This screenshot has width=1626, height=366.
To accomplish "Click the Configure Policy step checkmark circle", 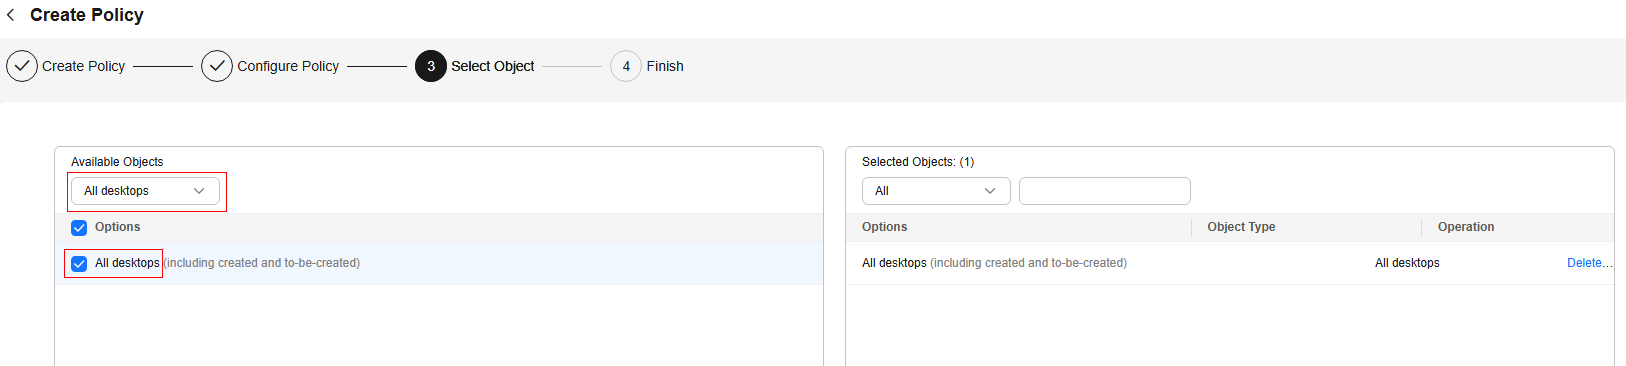I will click(x=217, y=66).
